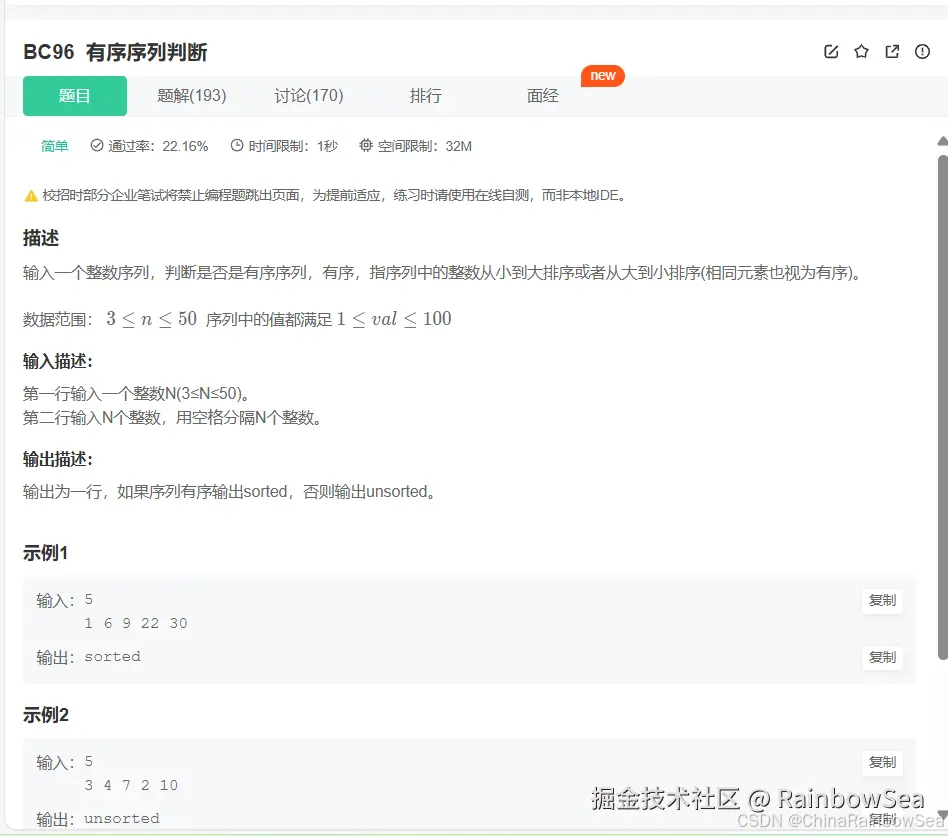The image size is (948, 836).
Task: Star this problem using the star icon
Action: [x=861, y=52]
